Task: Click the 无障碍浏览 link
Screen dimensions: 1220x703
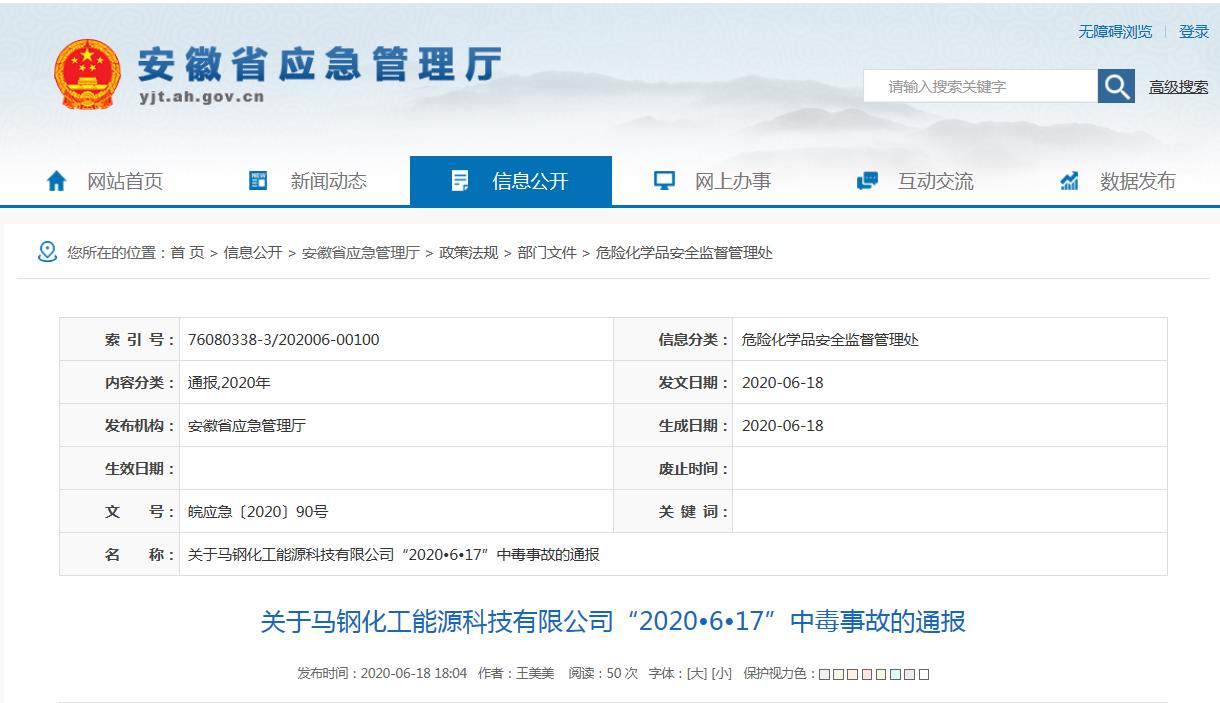Action: (1115, 32)
